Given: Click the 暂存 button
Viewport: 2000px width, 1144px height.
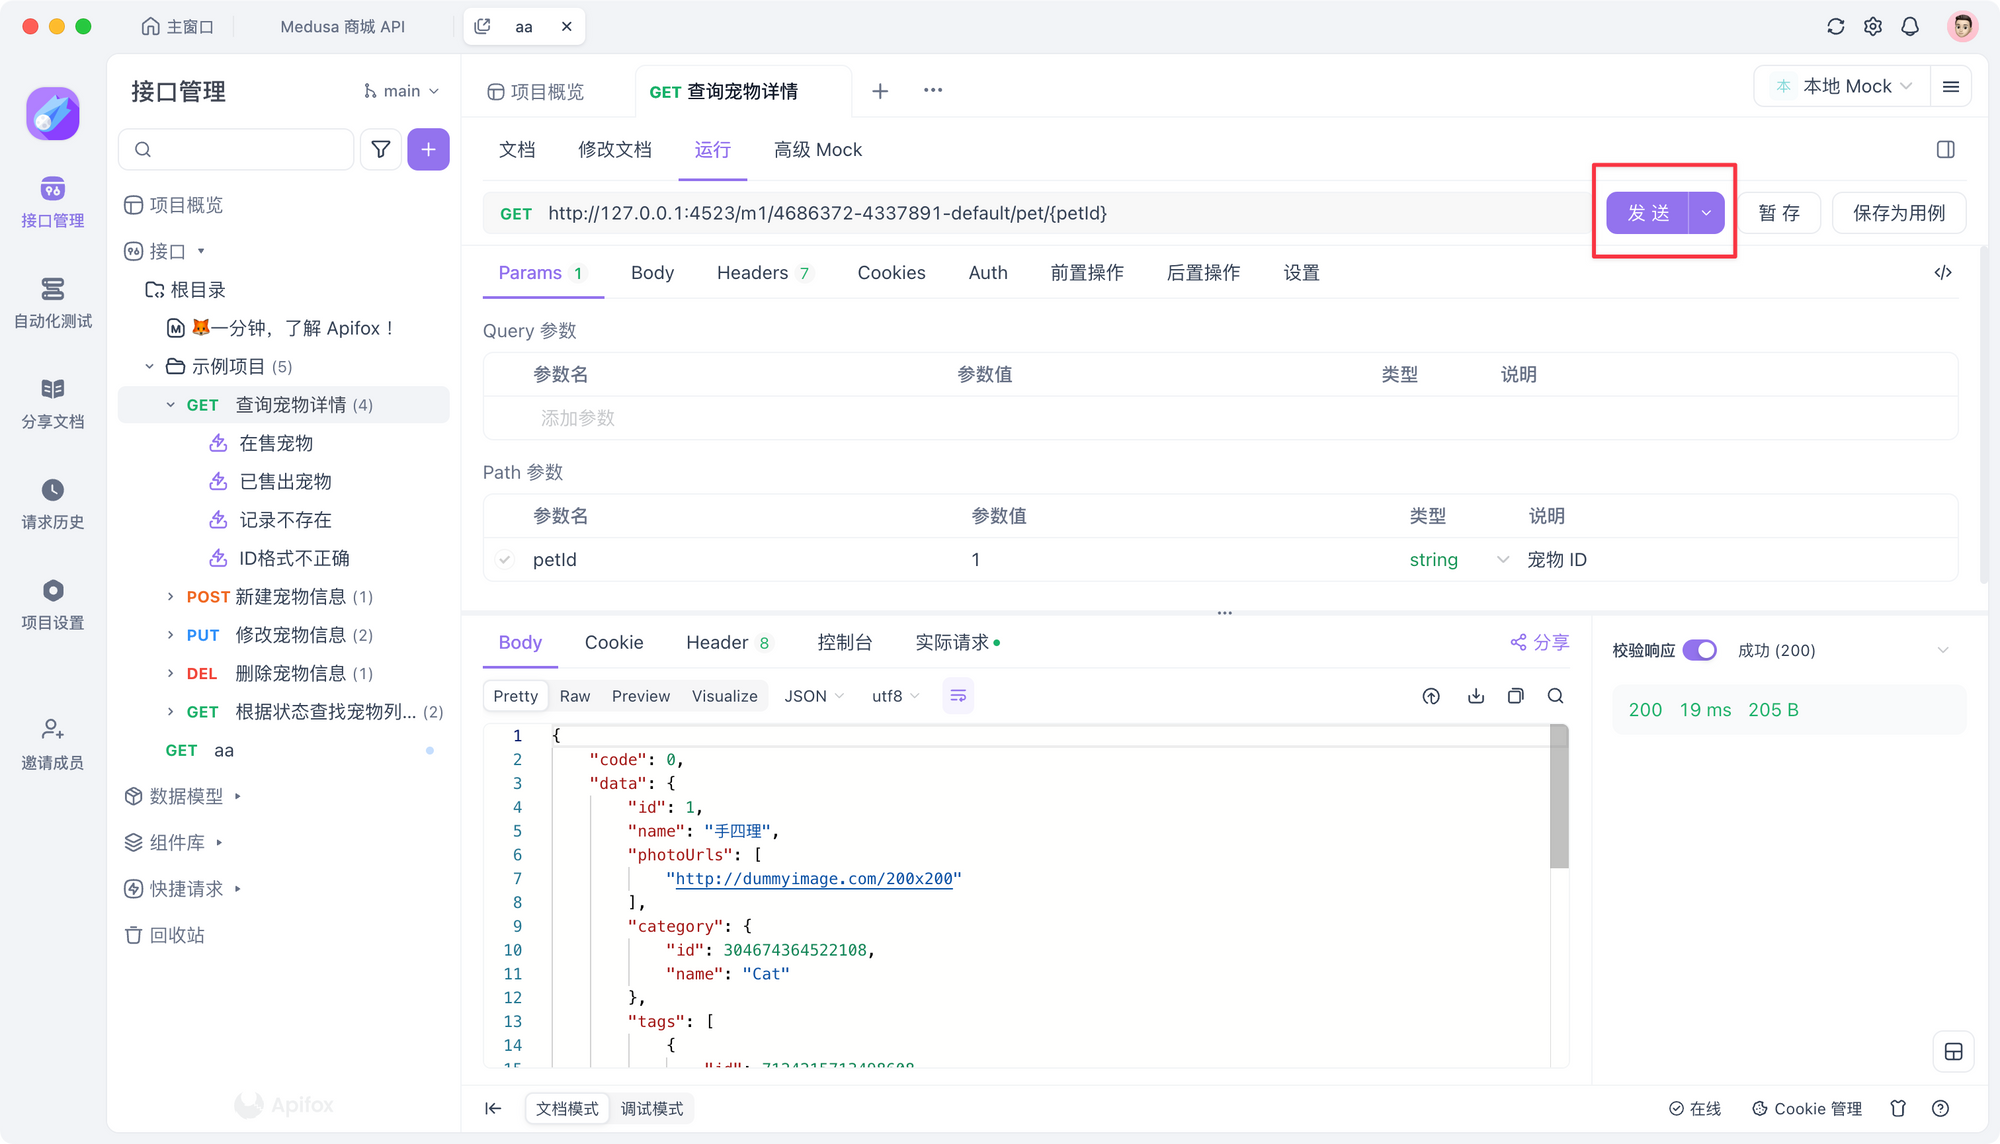Looking at the screenshot, I should [1779, 213].
